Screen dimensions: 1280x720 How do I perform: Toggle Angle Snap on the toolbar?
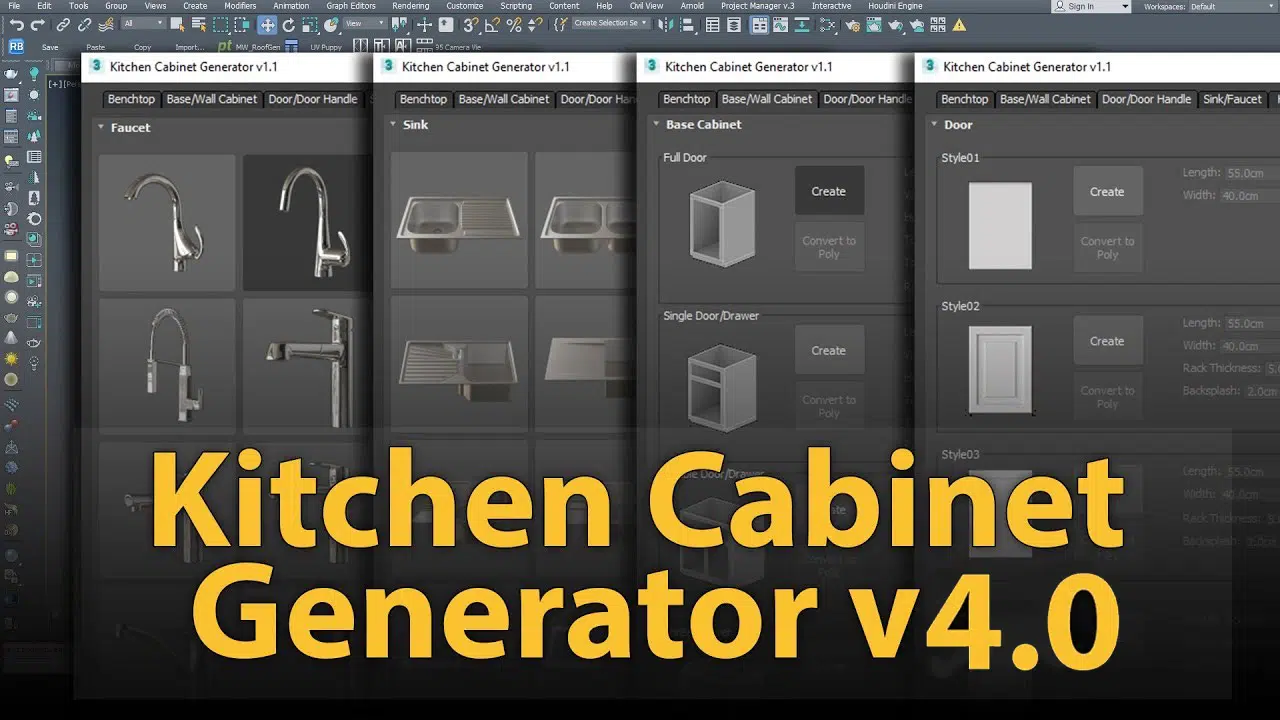(493, 24)
